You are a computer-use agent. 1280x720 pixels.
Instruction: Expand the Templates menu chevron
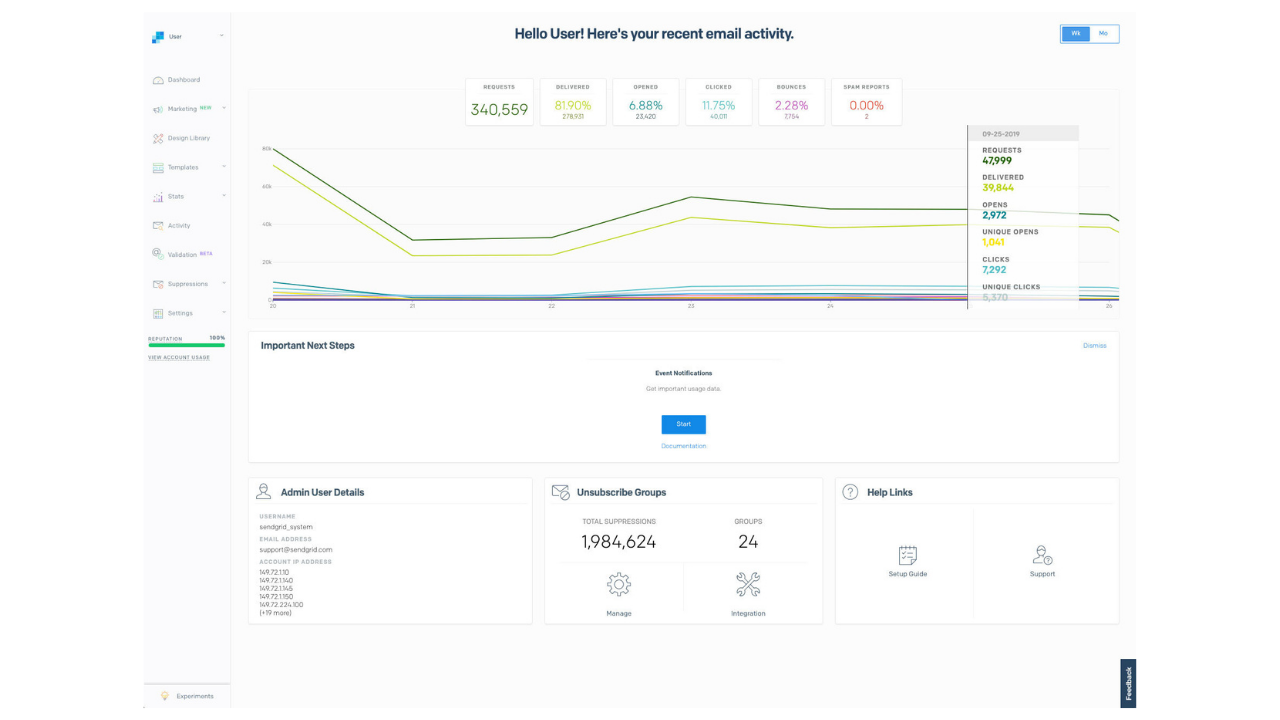click(224, 167)
